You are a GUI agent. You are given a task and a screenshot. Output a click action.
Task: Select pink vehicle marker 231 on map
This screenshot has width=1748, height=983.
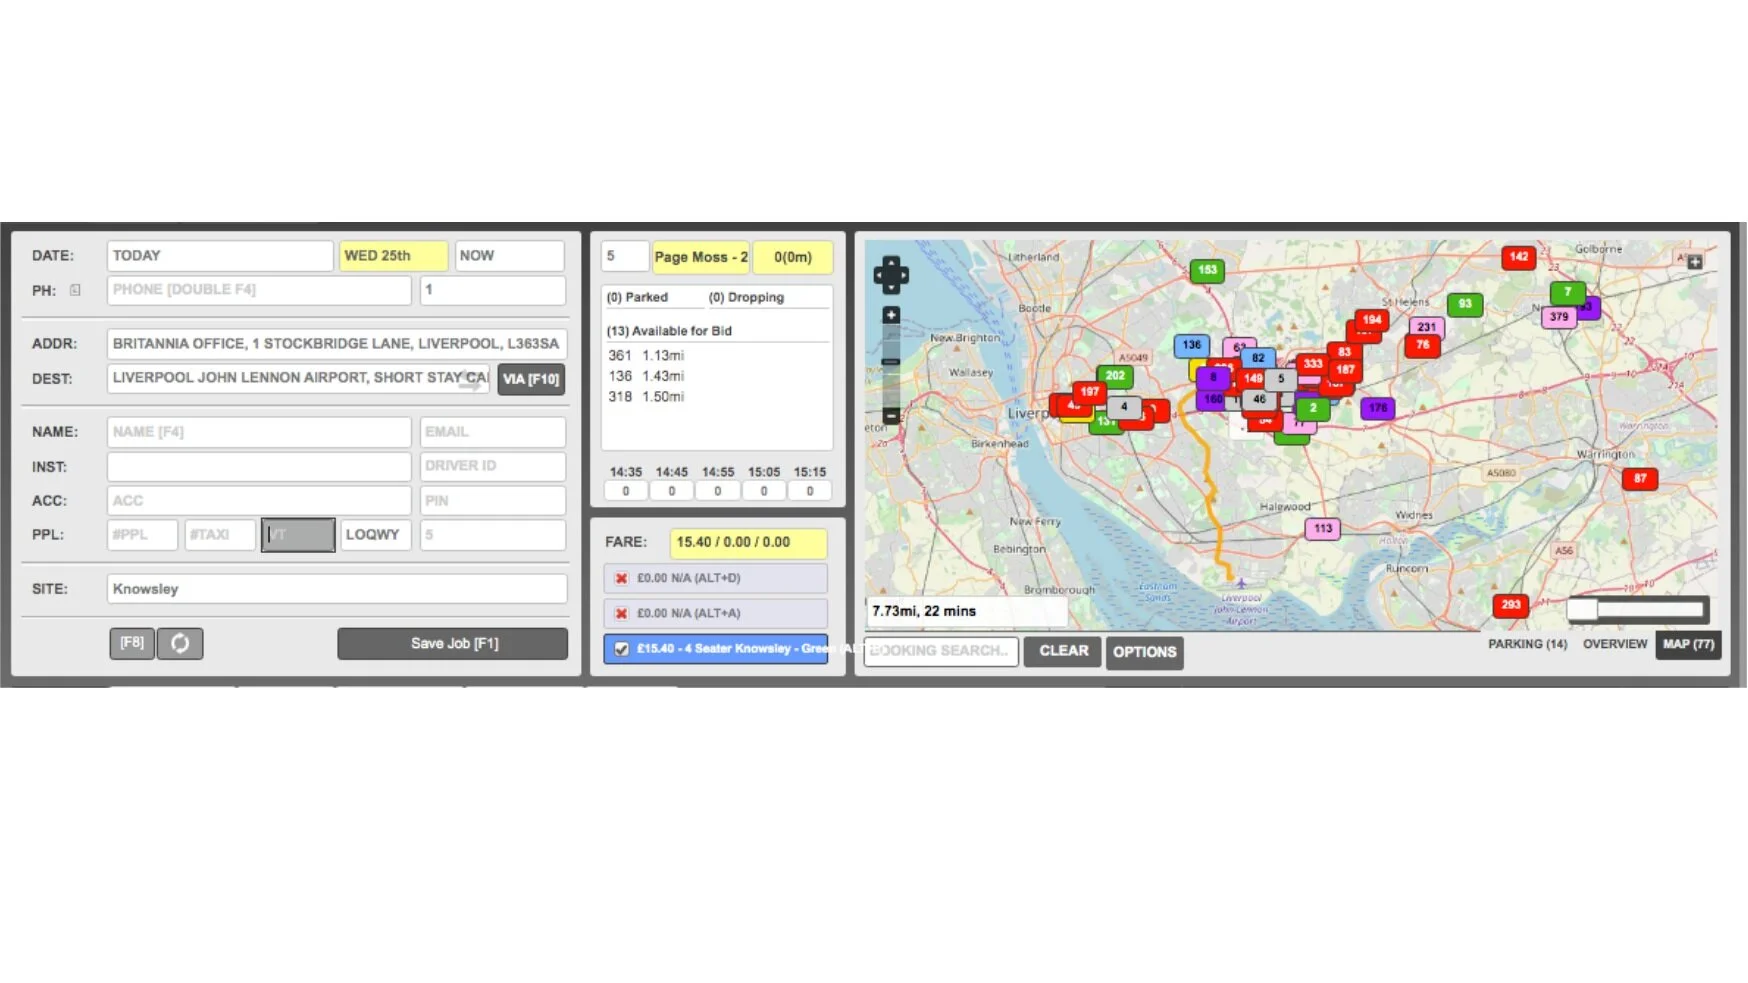1427,327
